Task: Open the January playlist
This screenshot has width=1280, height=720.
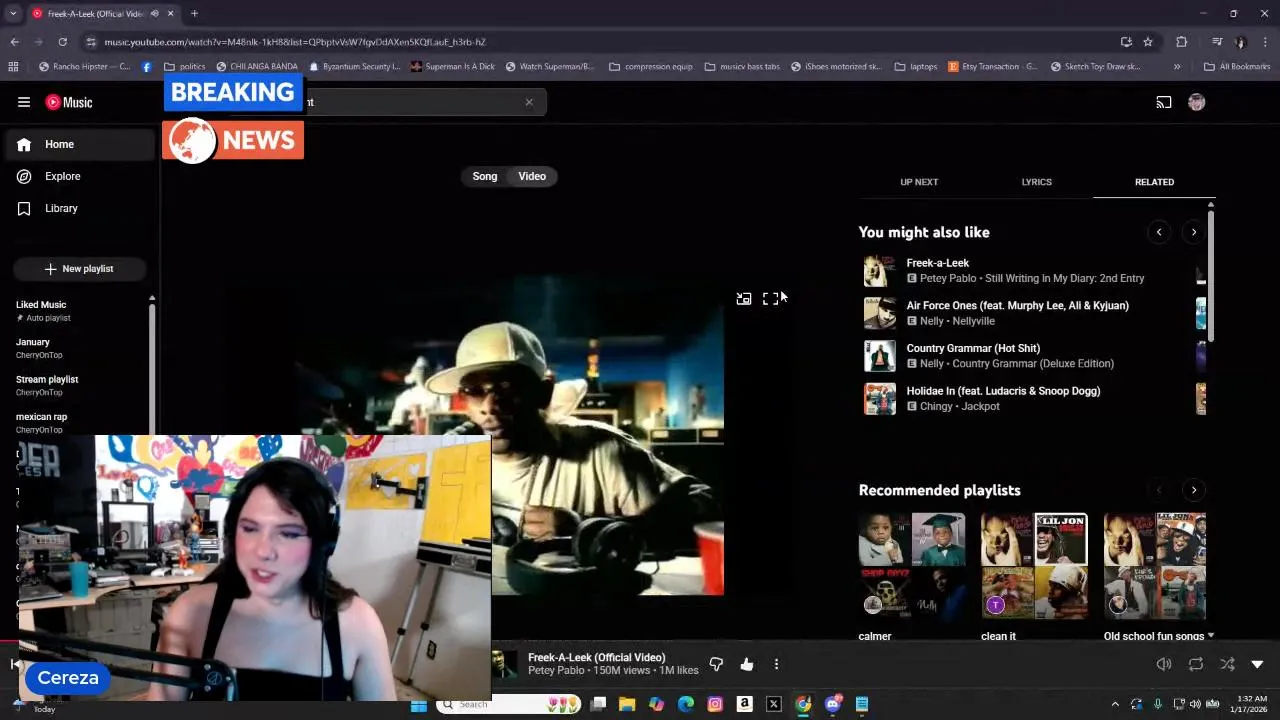Action: tap(78, 348)
